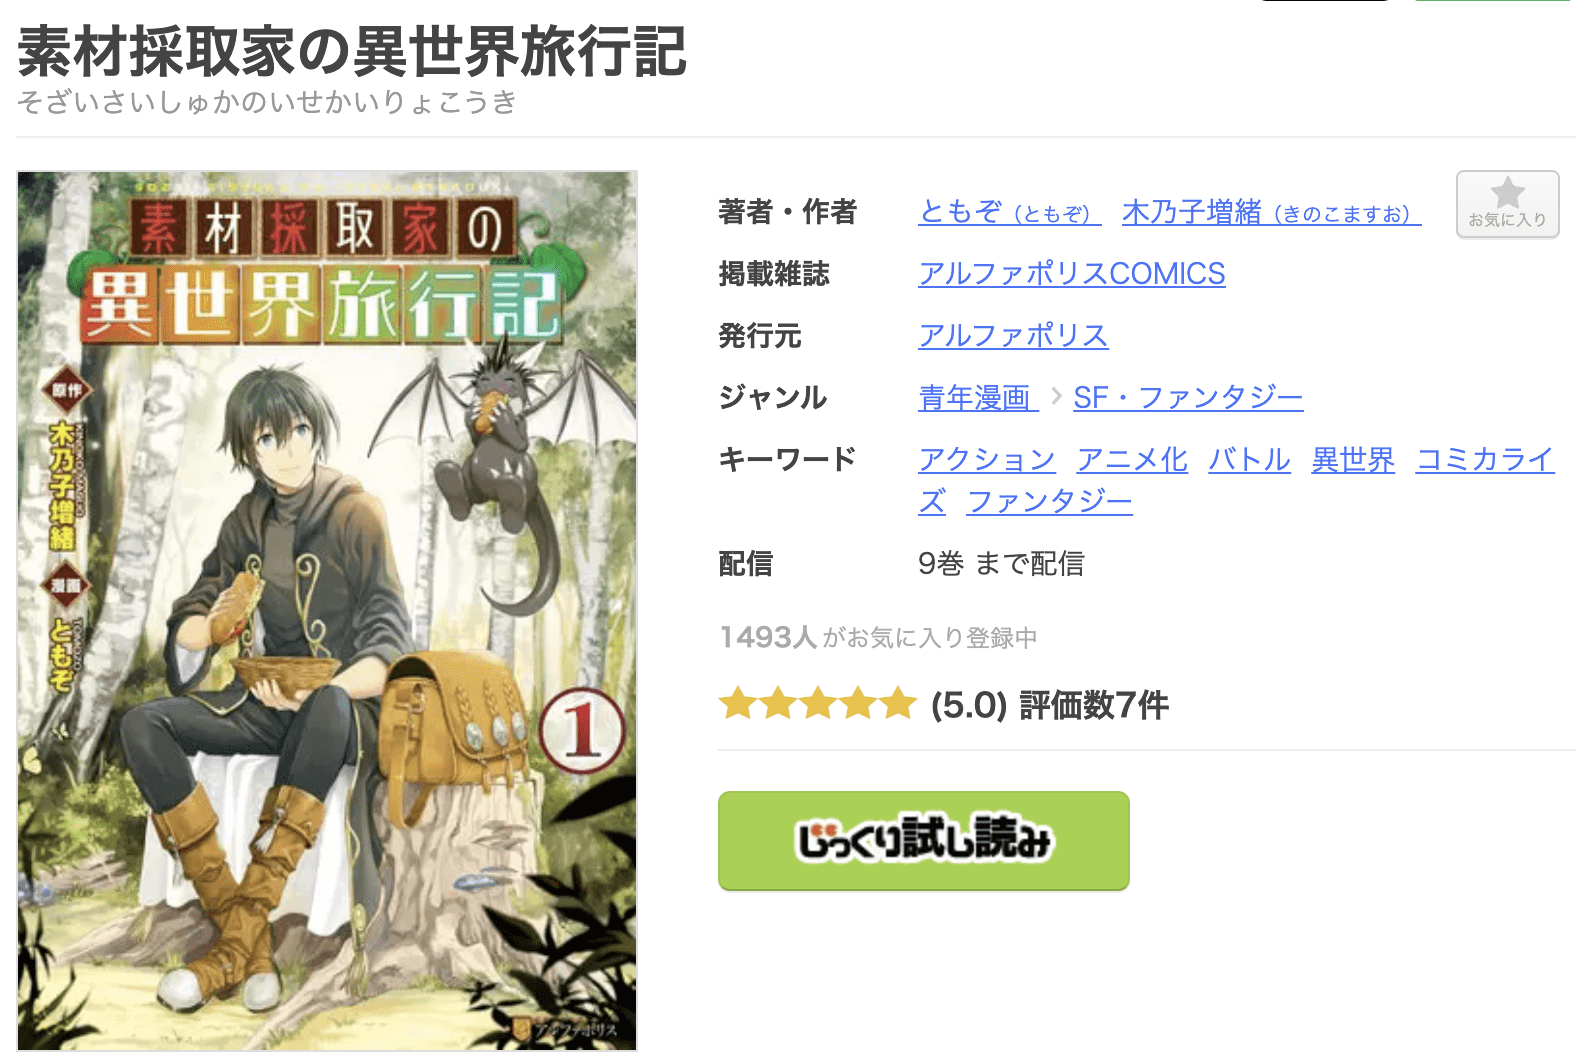The image size is (1594, 1064).
Task: Open magazine link アルファポリスCOMICS
Action: tap(1071, 274)
